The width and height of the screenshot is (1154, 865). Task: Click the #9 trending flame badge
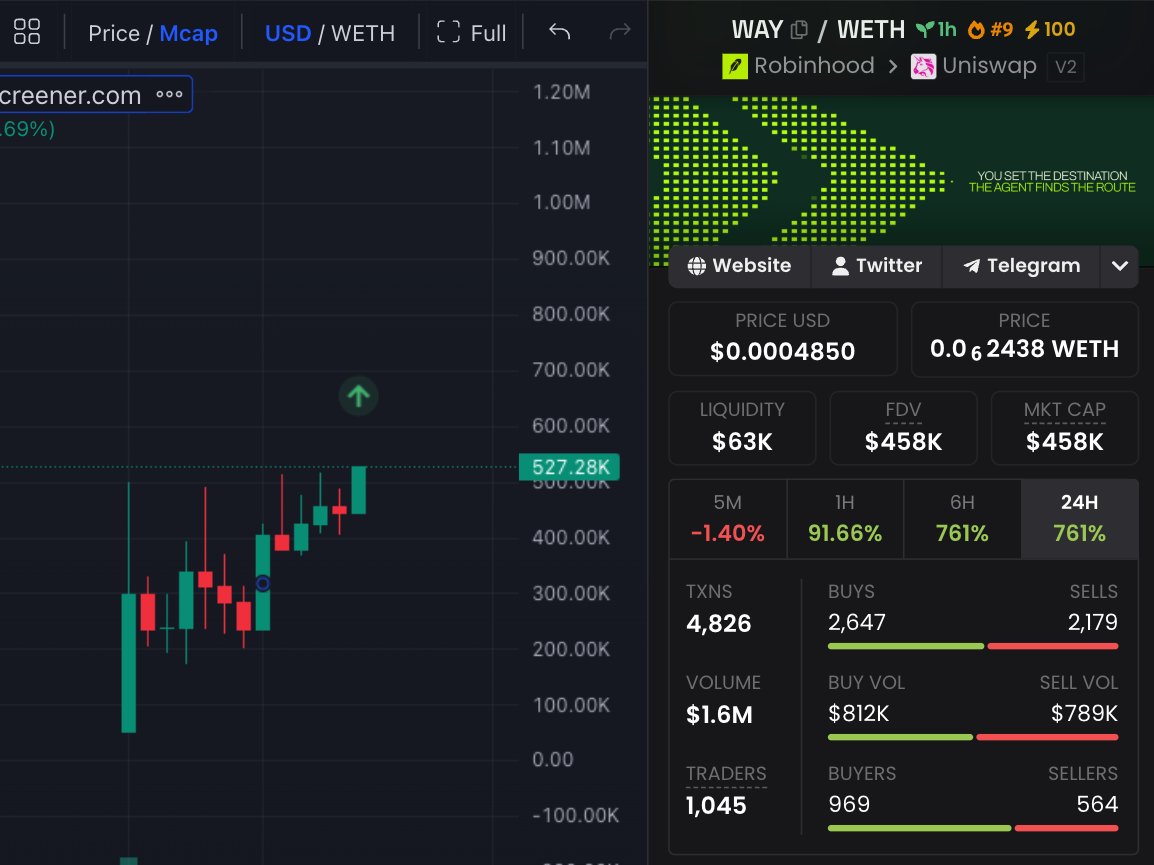coord(990,29)
